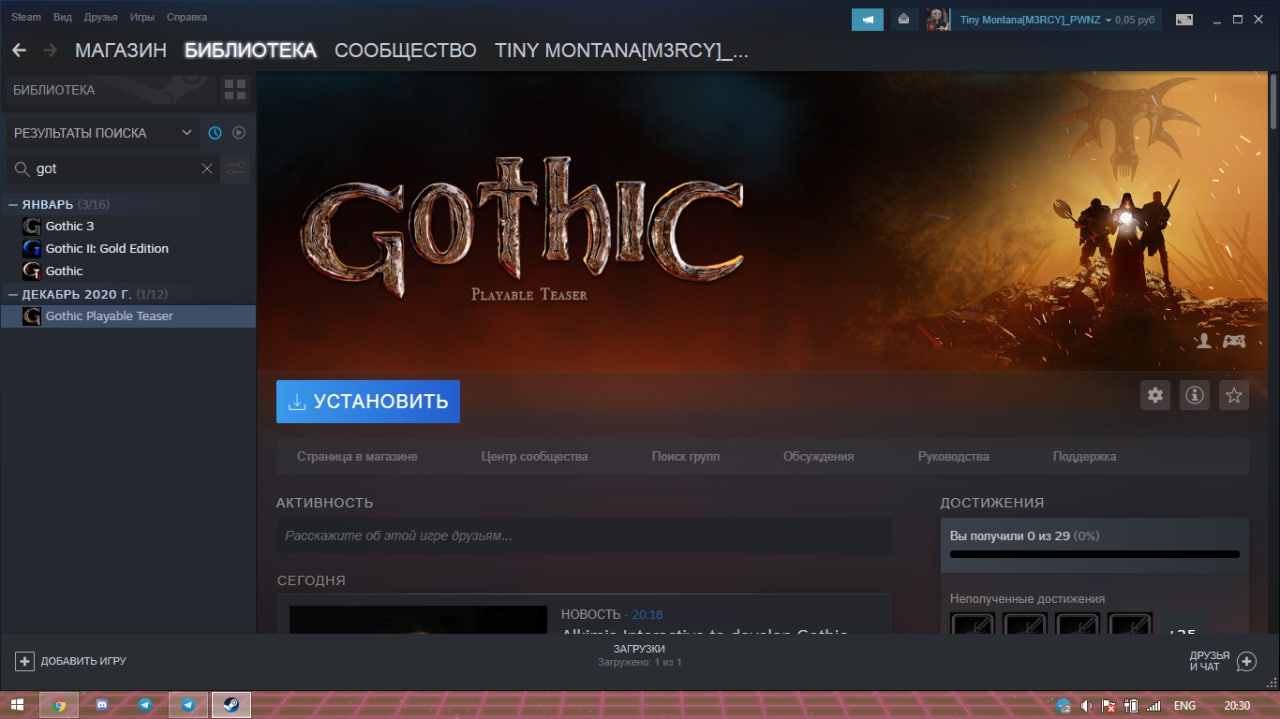Switch library to grid view icon
The width and height of the screenshot is (1280, 719).
pyautogui.click(x=235, y=90)
